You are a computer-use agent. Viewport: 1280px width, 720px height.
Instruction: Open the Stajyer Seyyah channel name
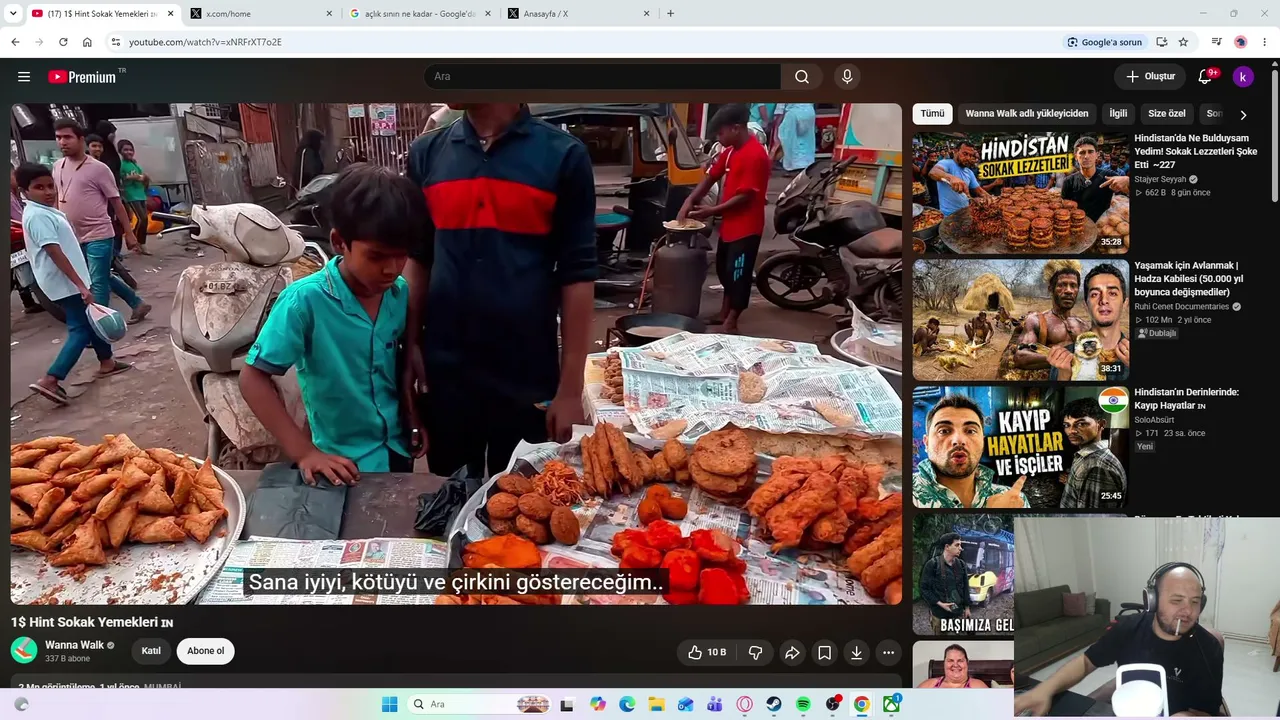[x=1160, y=180]
